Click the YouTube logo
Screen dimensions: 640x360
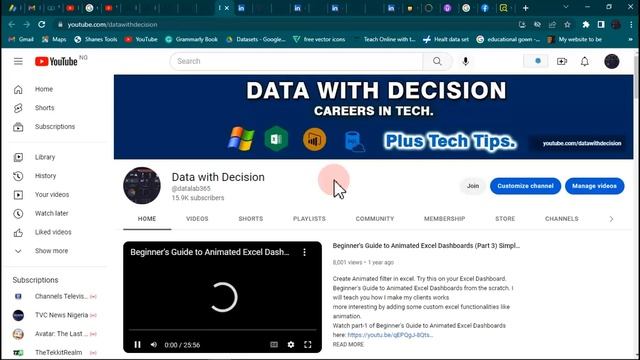click(x=56, y=61)
